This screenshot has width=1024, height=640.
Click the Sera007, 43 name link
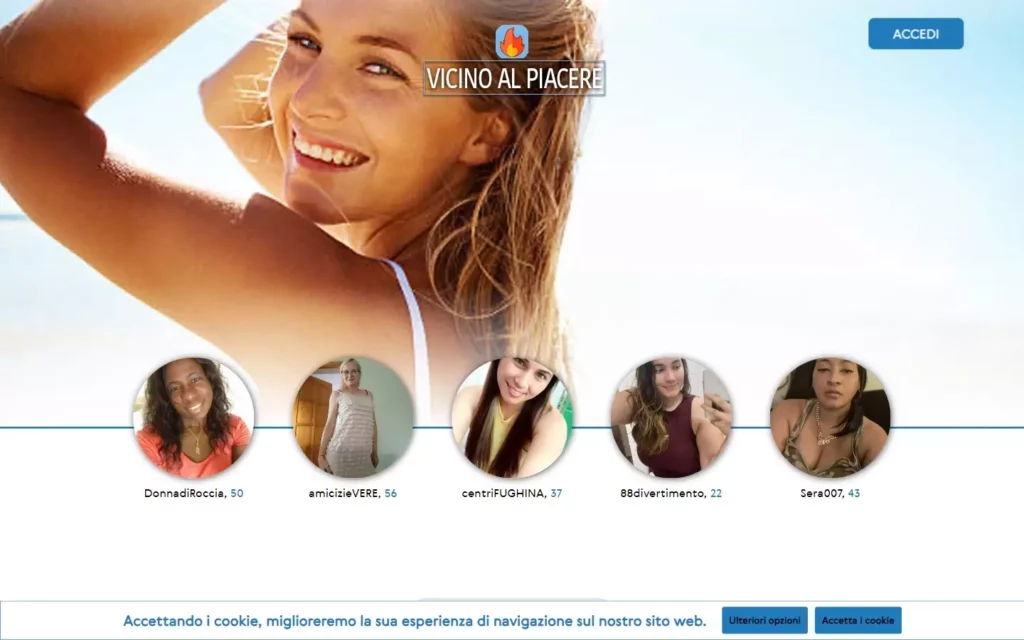pyautogui.click(x=829, y=492)
